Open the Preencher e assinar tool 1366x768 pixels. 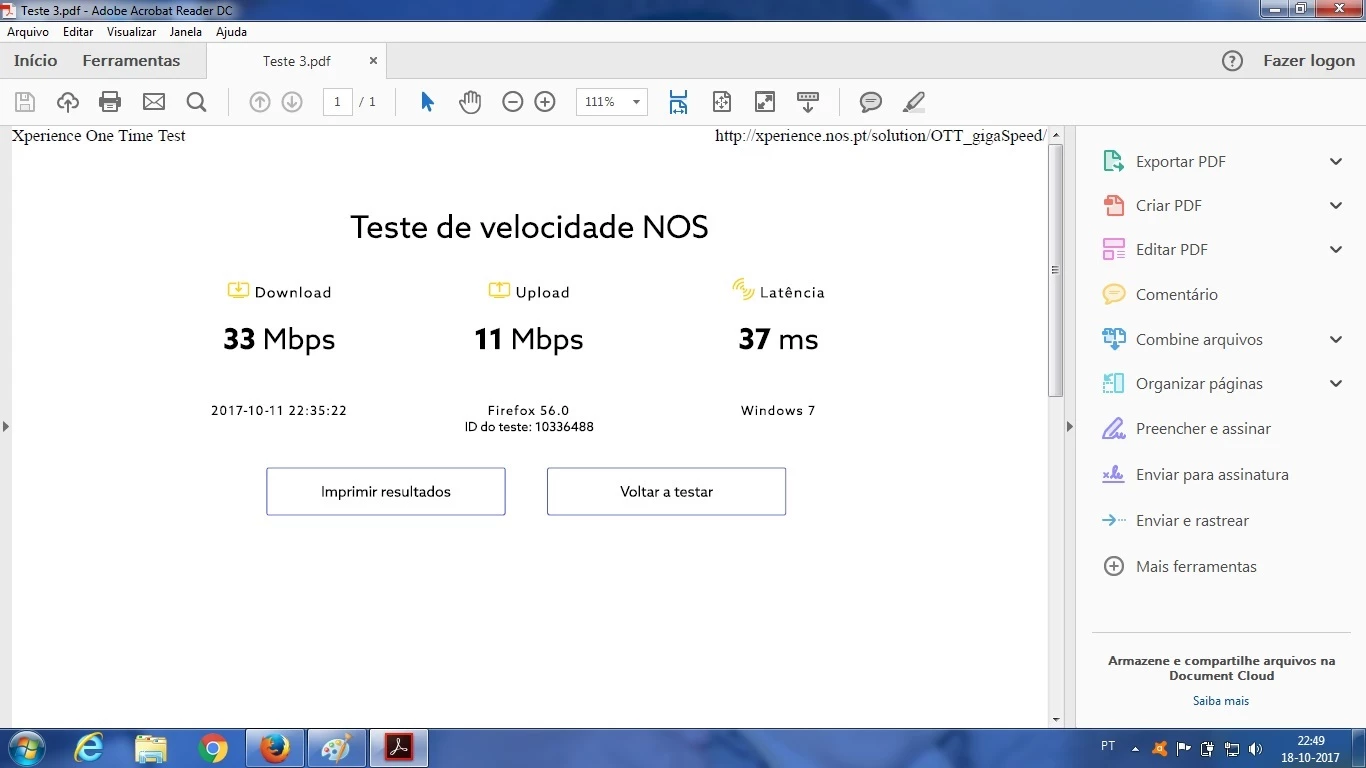pos(1186,429)
